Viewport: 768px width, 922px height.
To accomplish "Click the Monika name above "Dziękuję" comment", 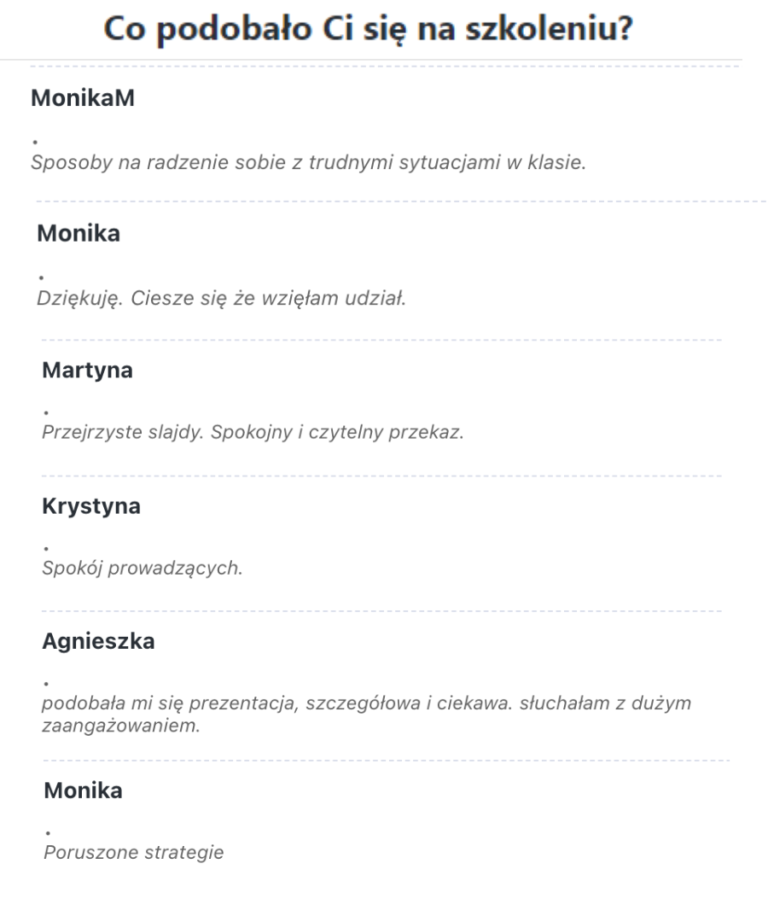I will (78, 234).
